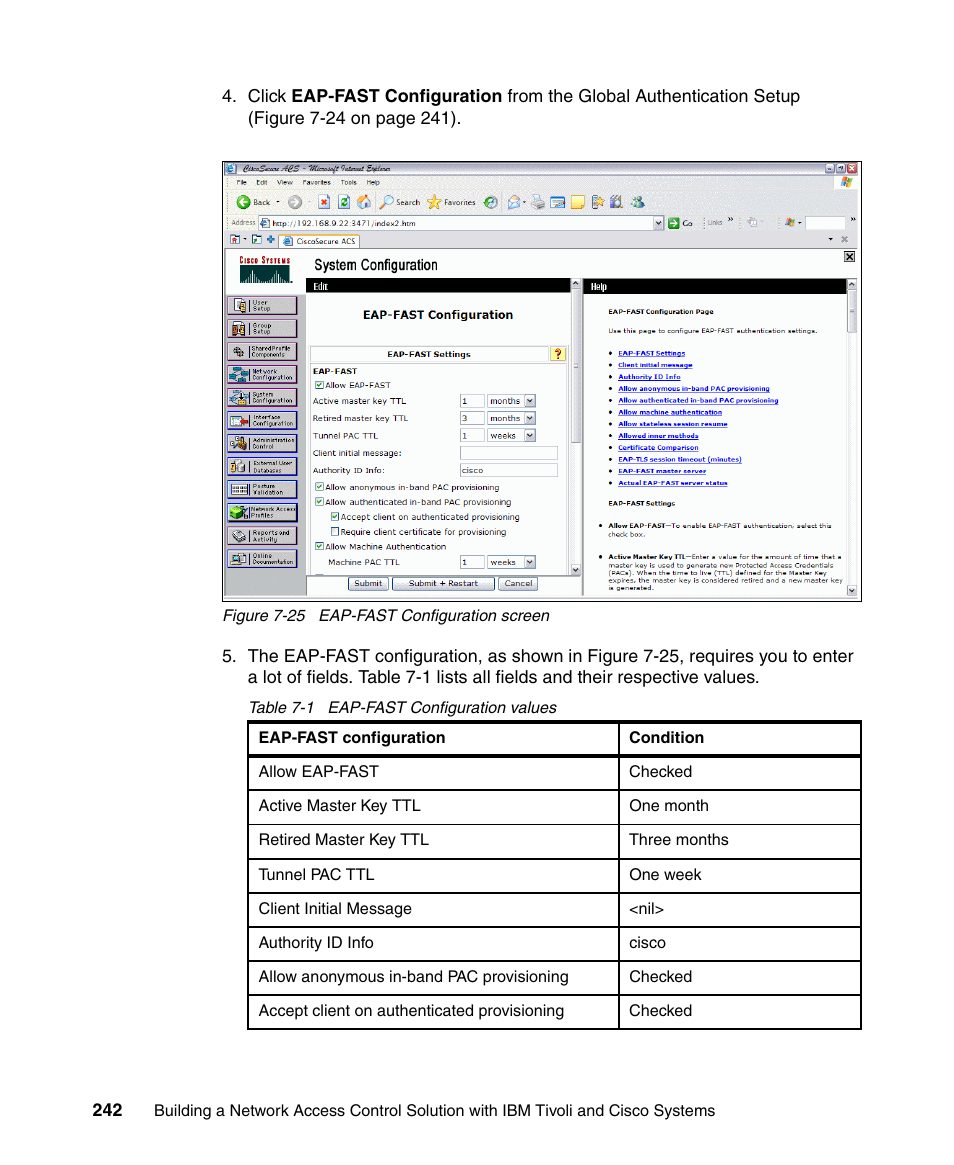Enable Require client certificate for provisioning
This screenshot has height=1165, width=954.
tap(335, 532)
